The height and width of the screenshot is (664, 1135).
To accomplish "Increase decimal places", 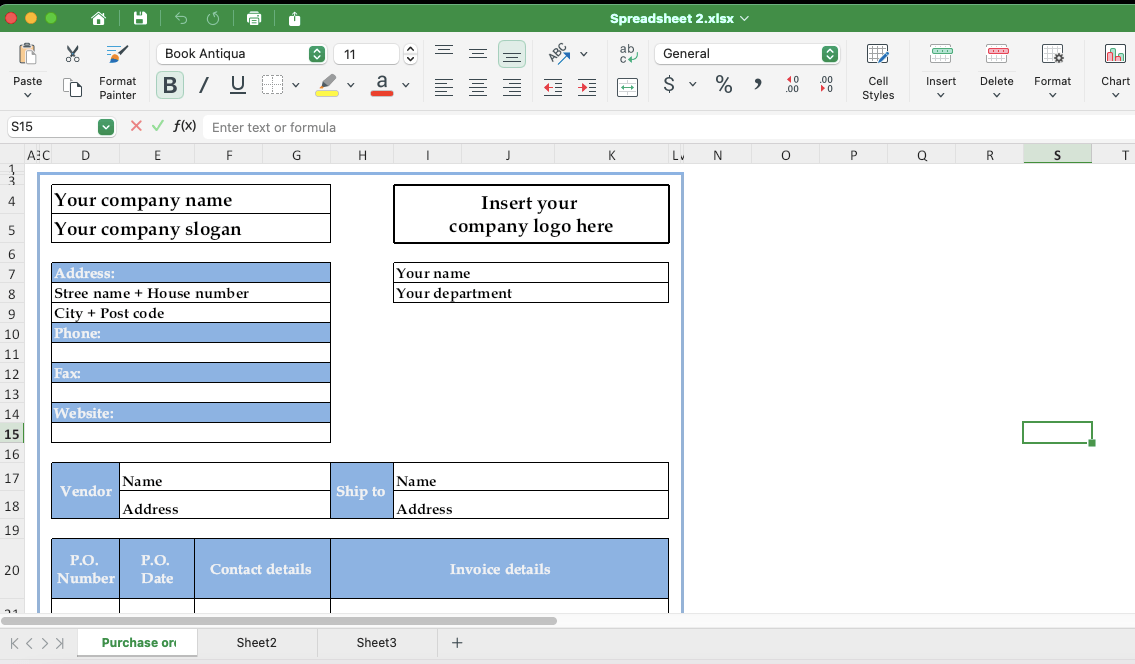I will [792, 85].
